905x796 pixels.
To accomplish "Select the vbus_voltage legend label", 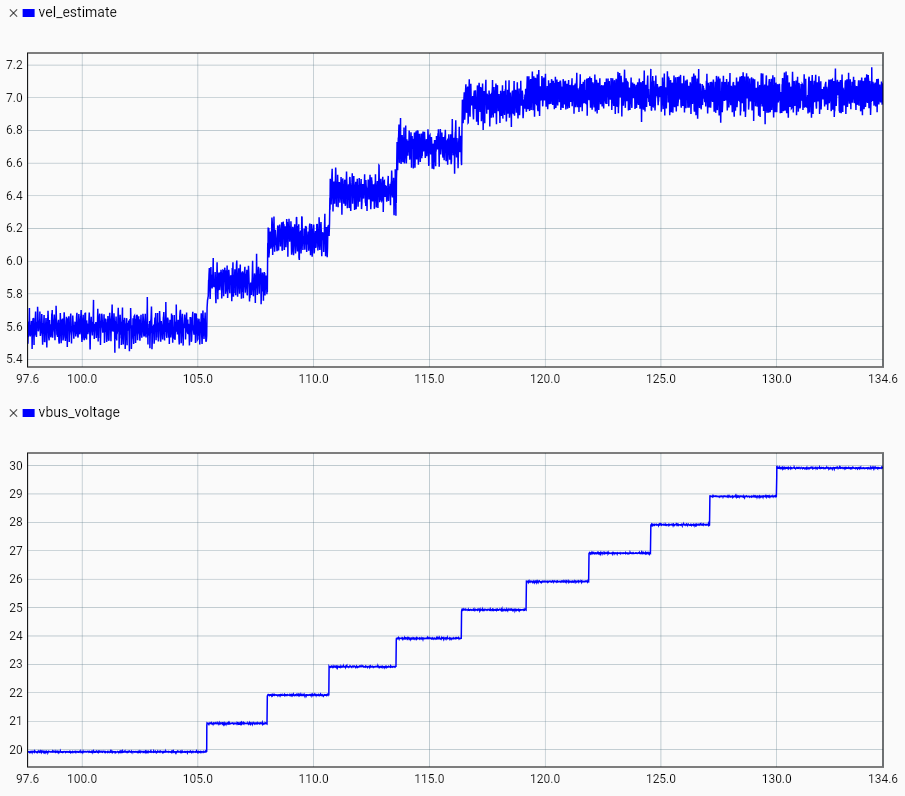I will point(79,413).
